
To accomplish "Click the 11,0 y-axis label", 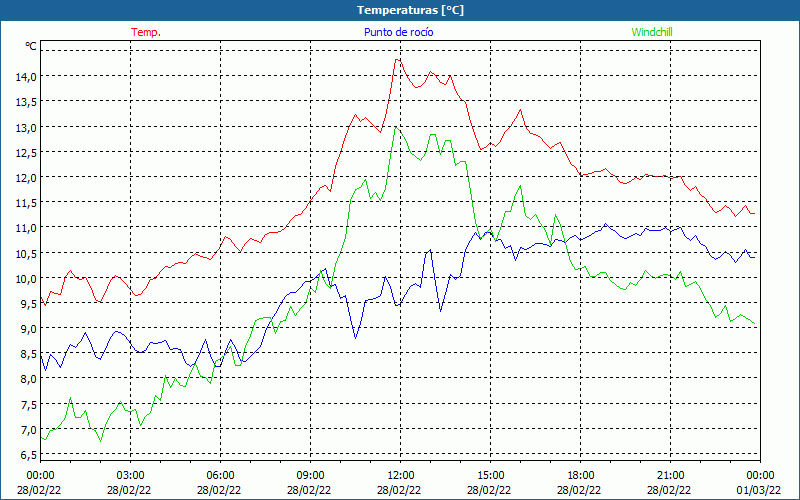I will [x=27, y=228].
